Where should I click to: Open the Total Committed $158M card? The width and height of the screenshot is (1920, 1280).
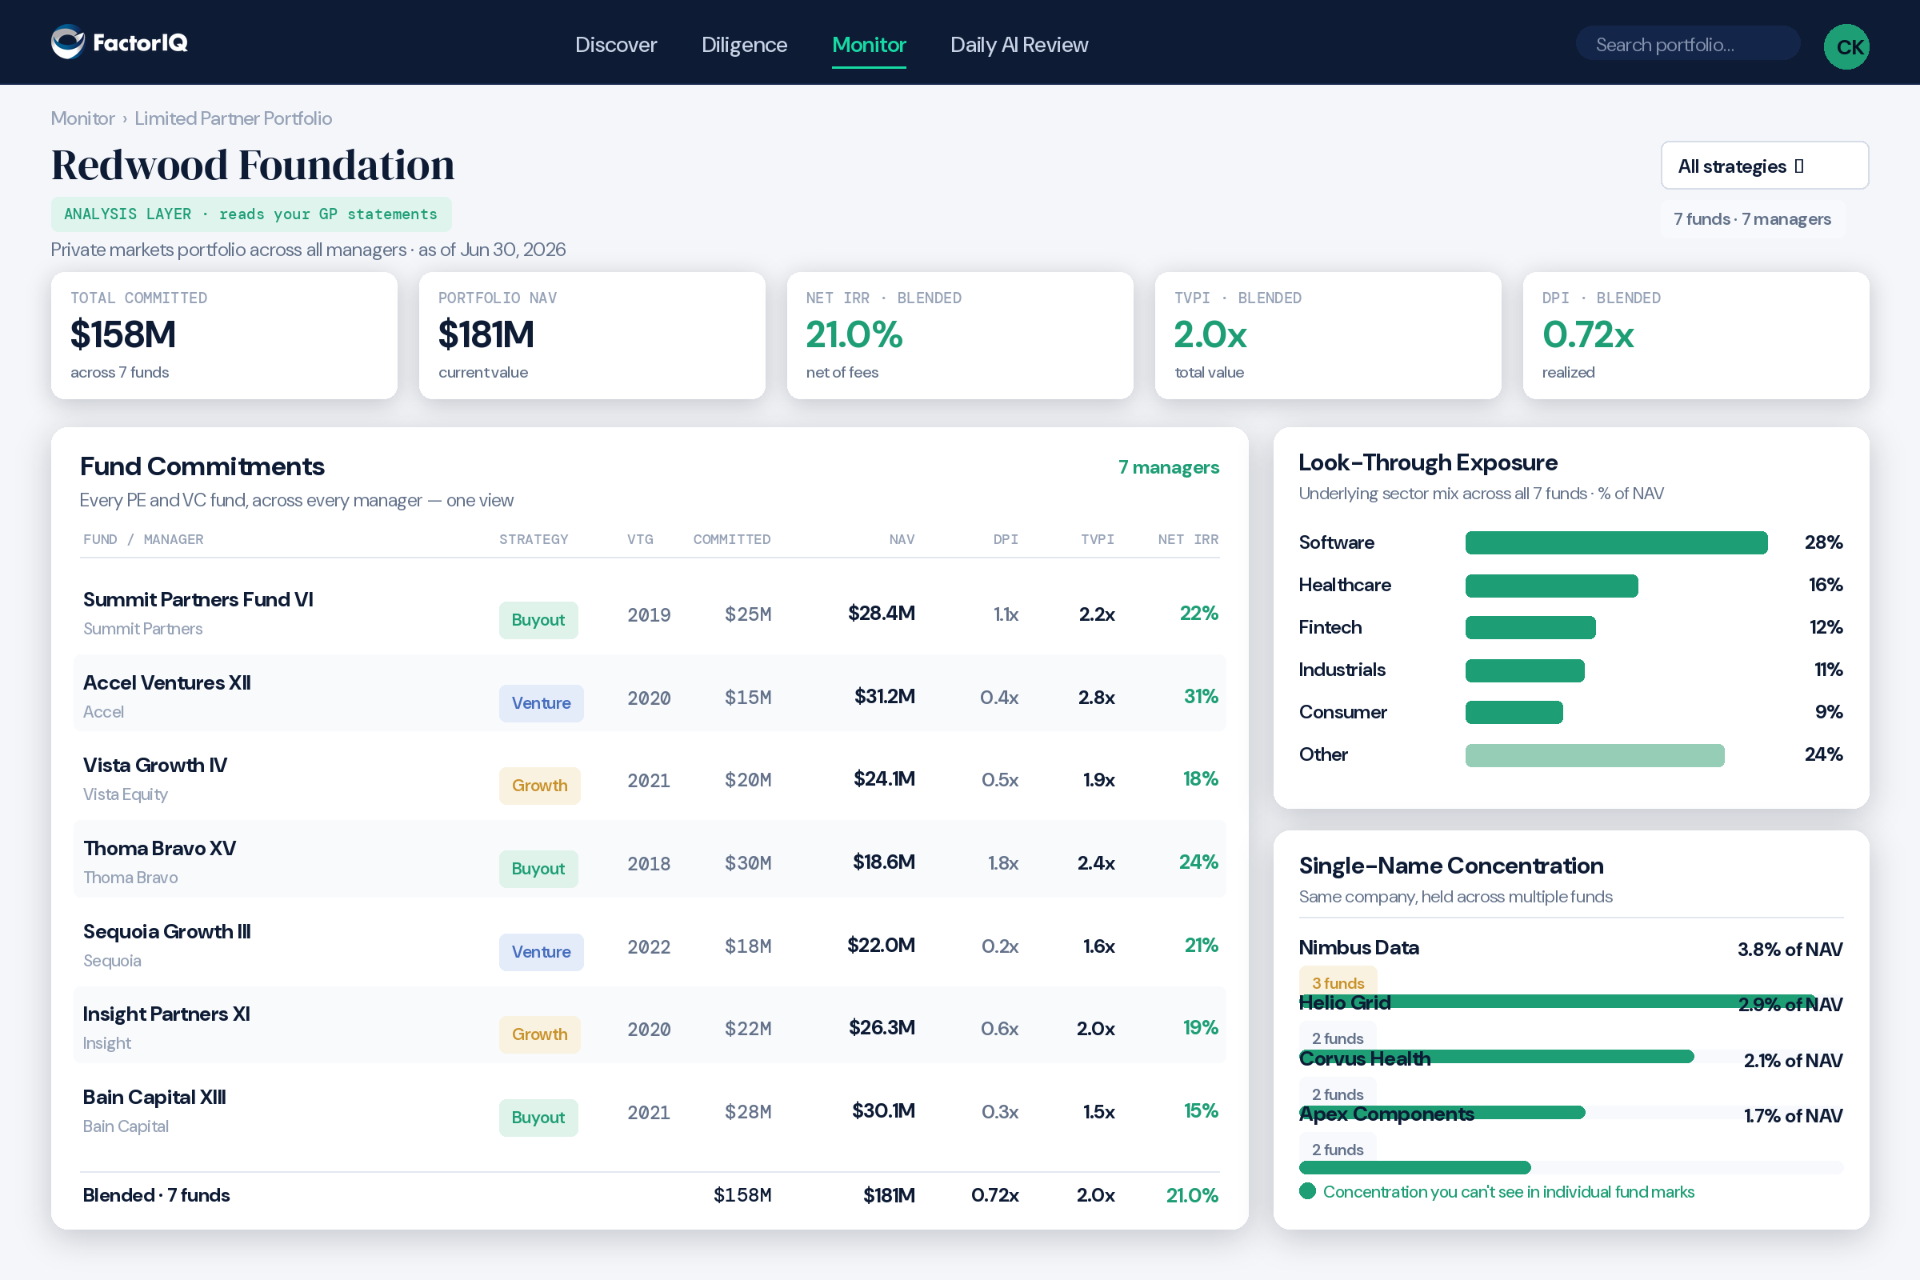tap(224, 335)
